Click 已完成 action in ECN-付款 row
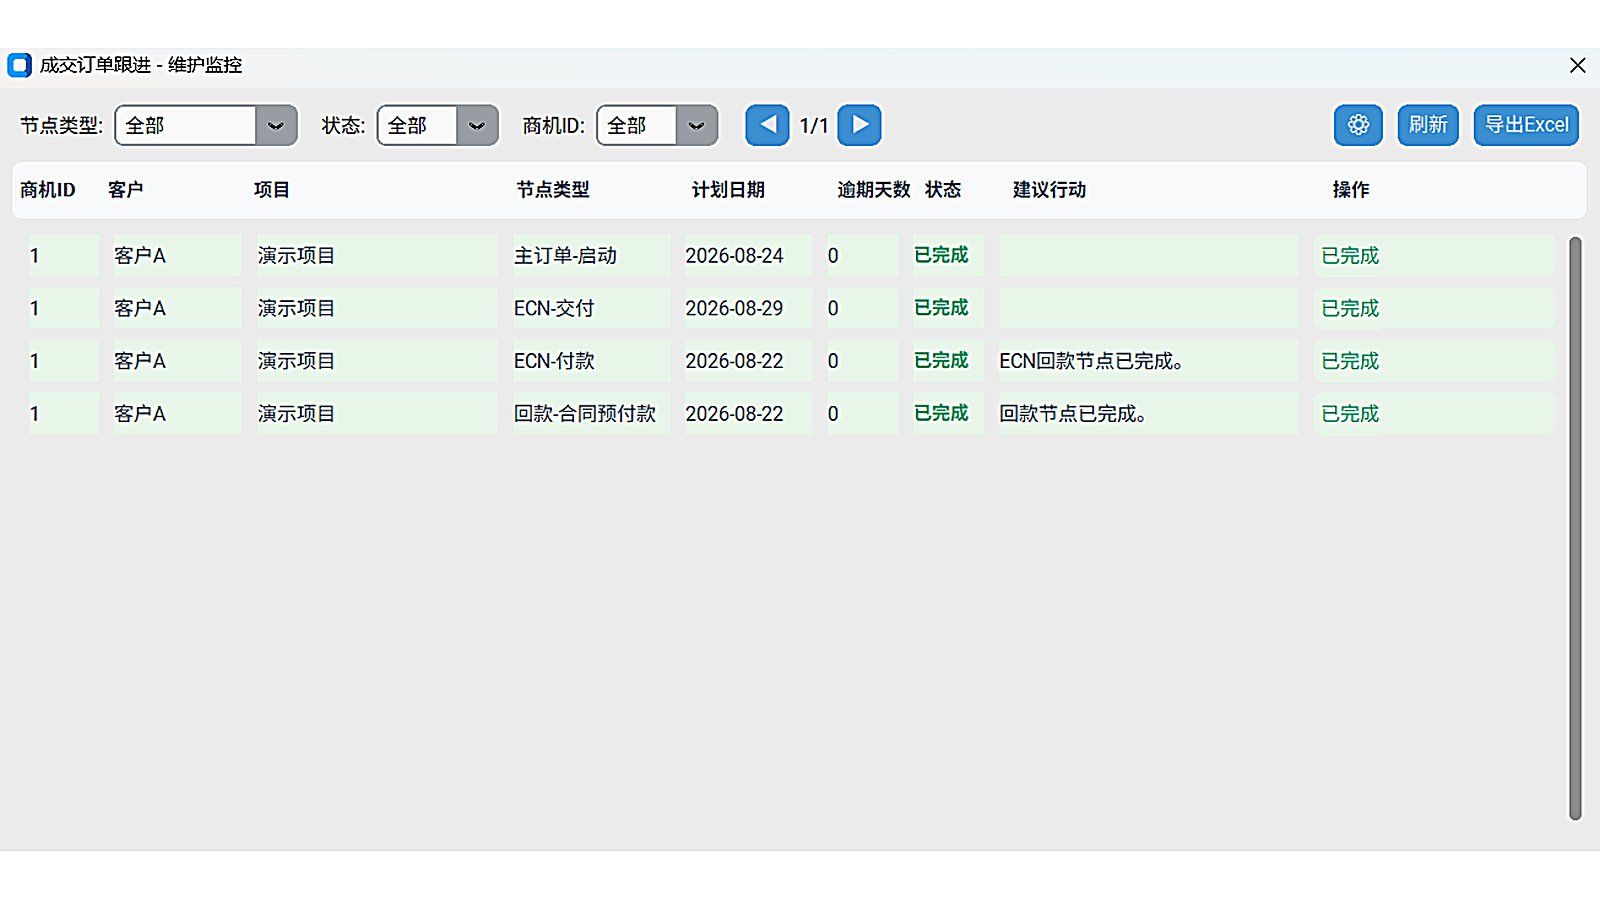The width and height of the screenshot is (1600, 900). [x=1350, y=361]
